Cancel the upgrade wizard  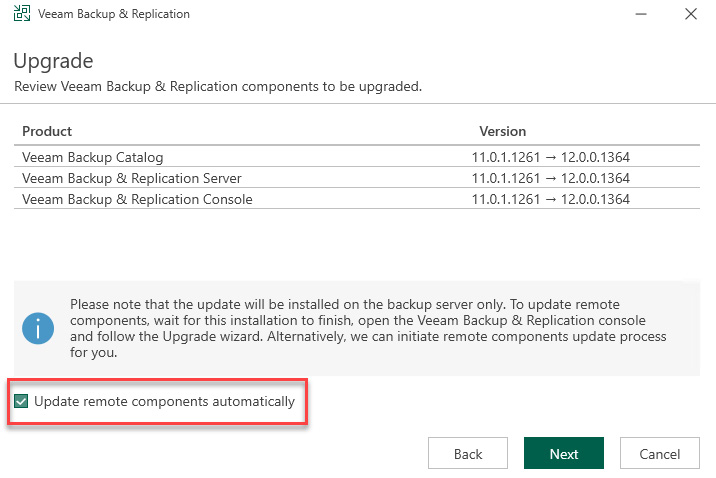pyautogui.click(x=659, y=453)
